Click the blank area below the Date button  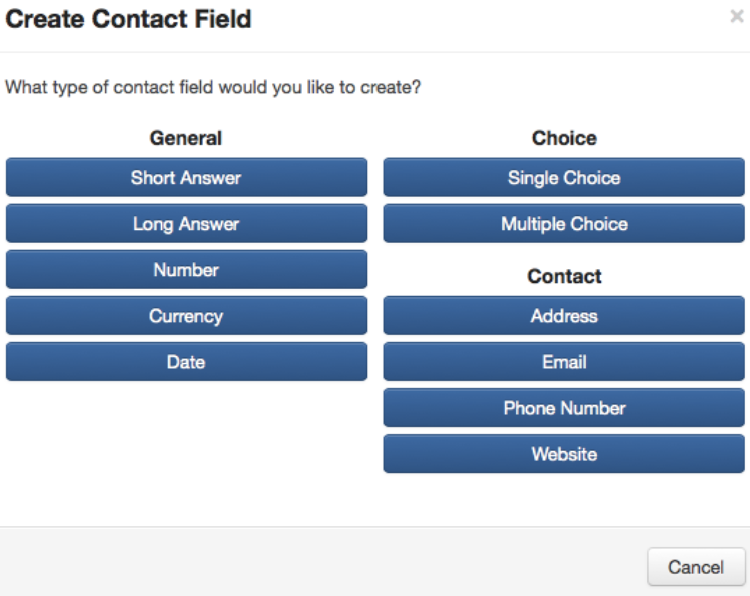[x=186, y=440]
